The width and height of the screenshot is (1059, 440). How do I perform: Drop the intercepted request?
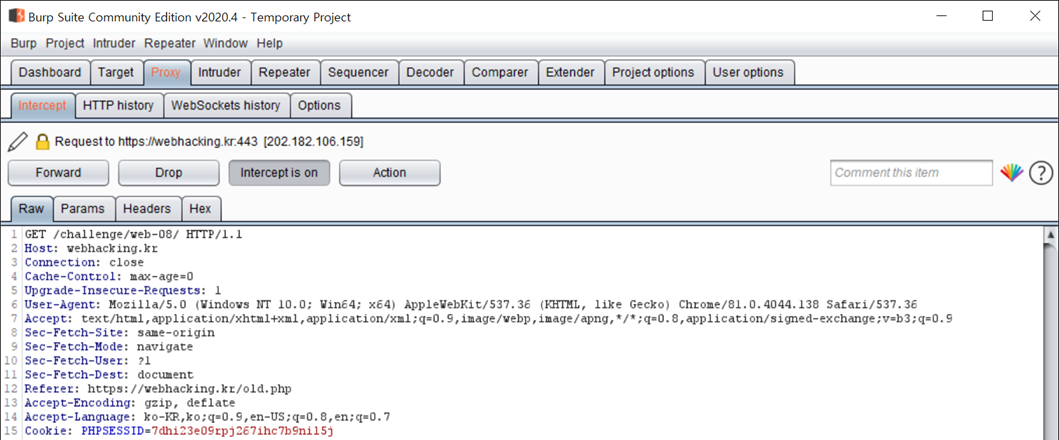pos(169,173)
